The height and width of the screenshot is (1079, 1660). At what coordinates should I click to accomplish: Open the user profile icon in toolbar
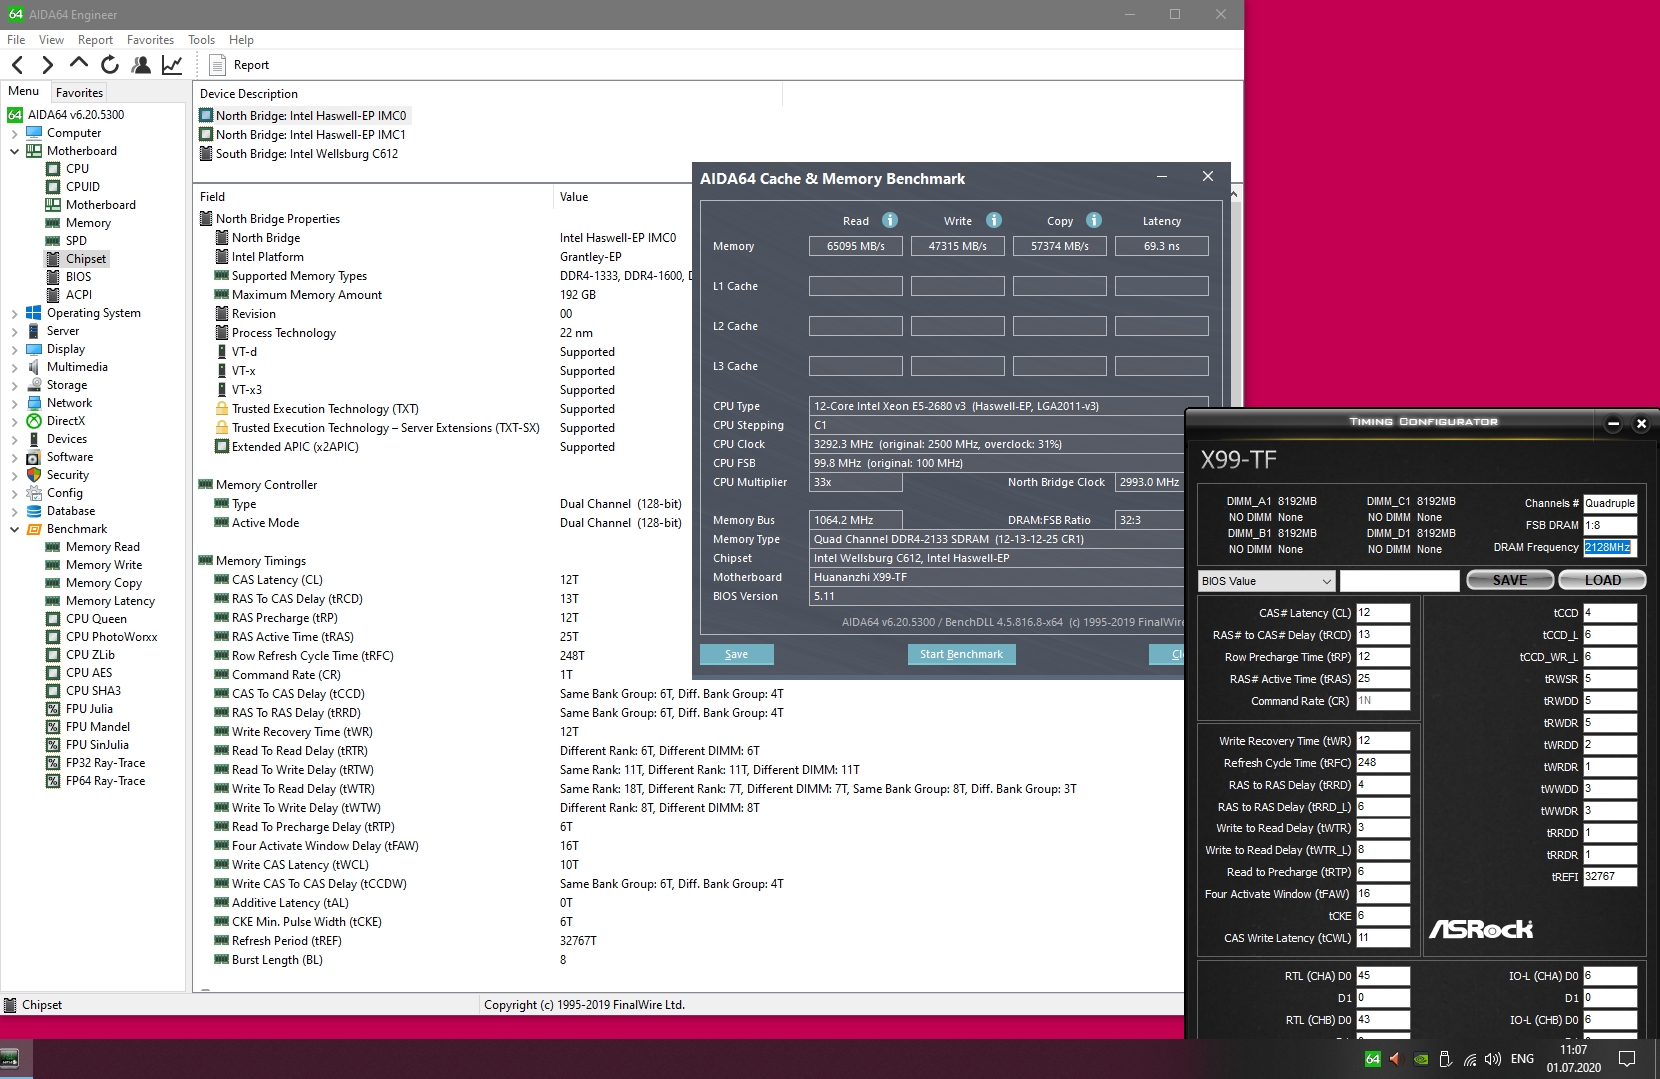click(141, 65)
